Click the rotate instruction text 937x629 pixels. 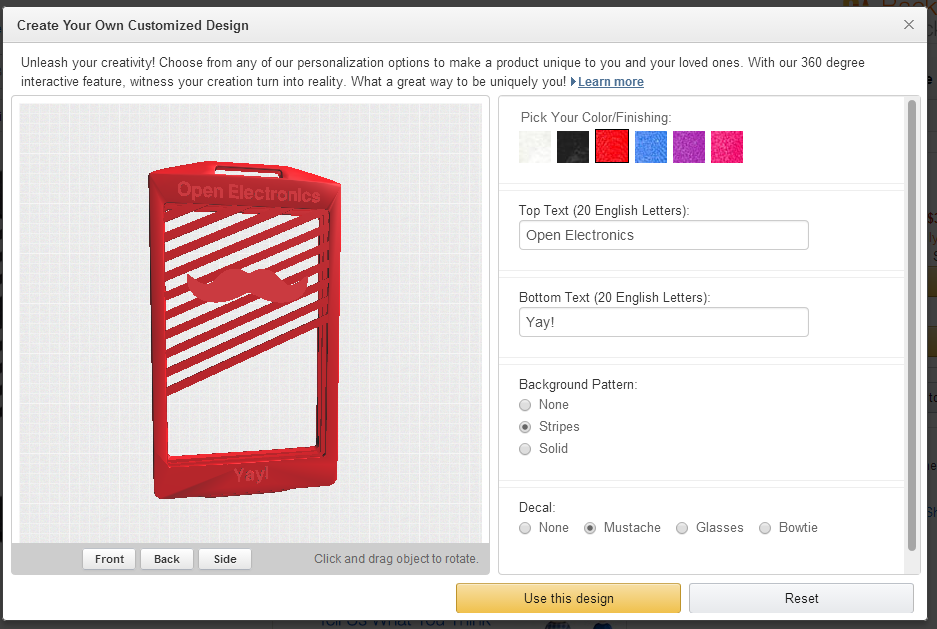point(396,559)
